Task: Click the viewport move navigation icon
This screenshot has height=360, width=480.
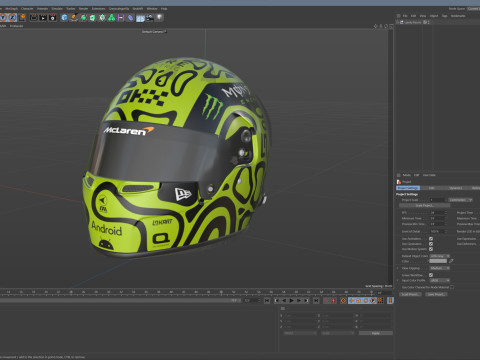Action: coord(376,26)
